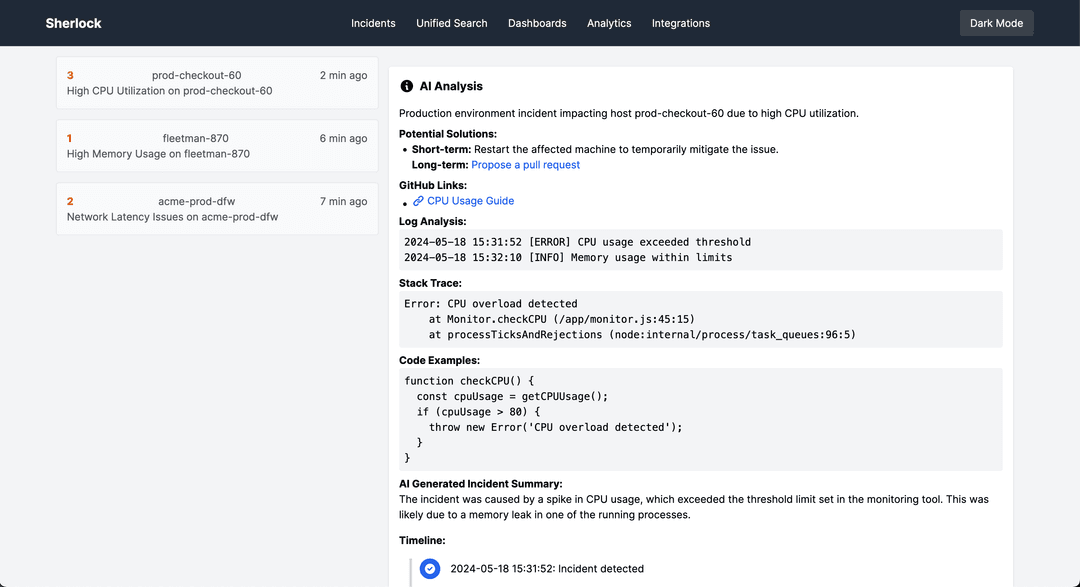Click severity number 2 on acme-prod-dfw

click(70, 201)
